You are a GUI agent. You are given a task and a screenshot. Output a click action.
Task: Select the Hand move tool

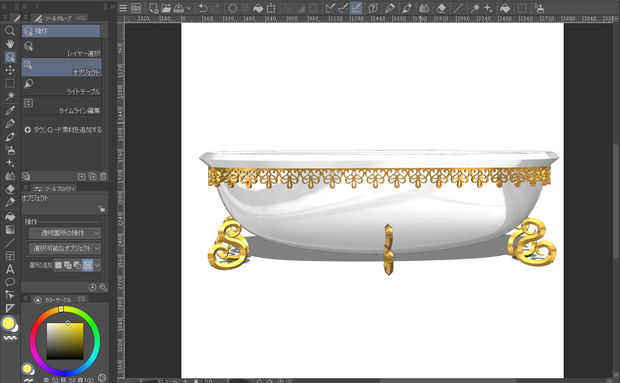click(10, 44)
